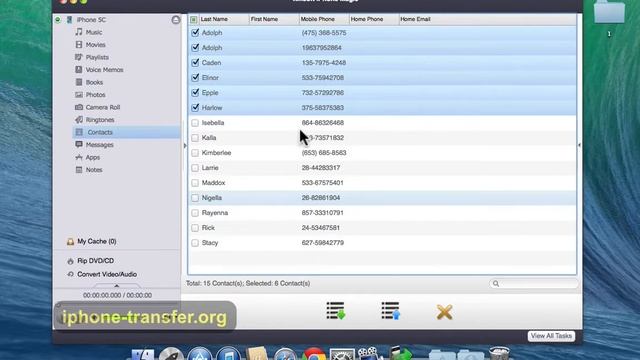The width and height of the screenshot is (640, 360).
Task: Check the Maddox contact checkbox
Action: [x=195, y=183]
